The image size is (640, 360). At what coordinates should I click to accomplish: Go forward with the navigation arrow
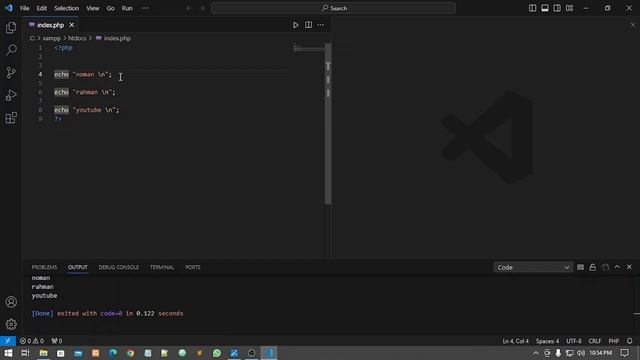(203, 8)
